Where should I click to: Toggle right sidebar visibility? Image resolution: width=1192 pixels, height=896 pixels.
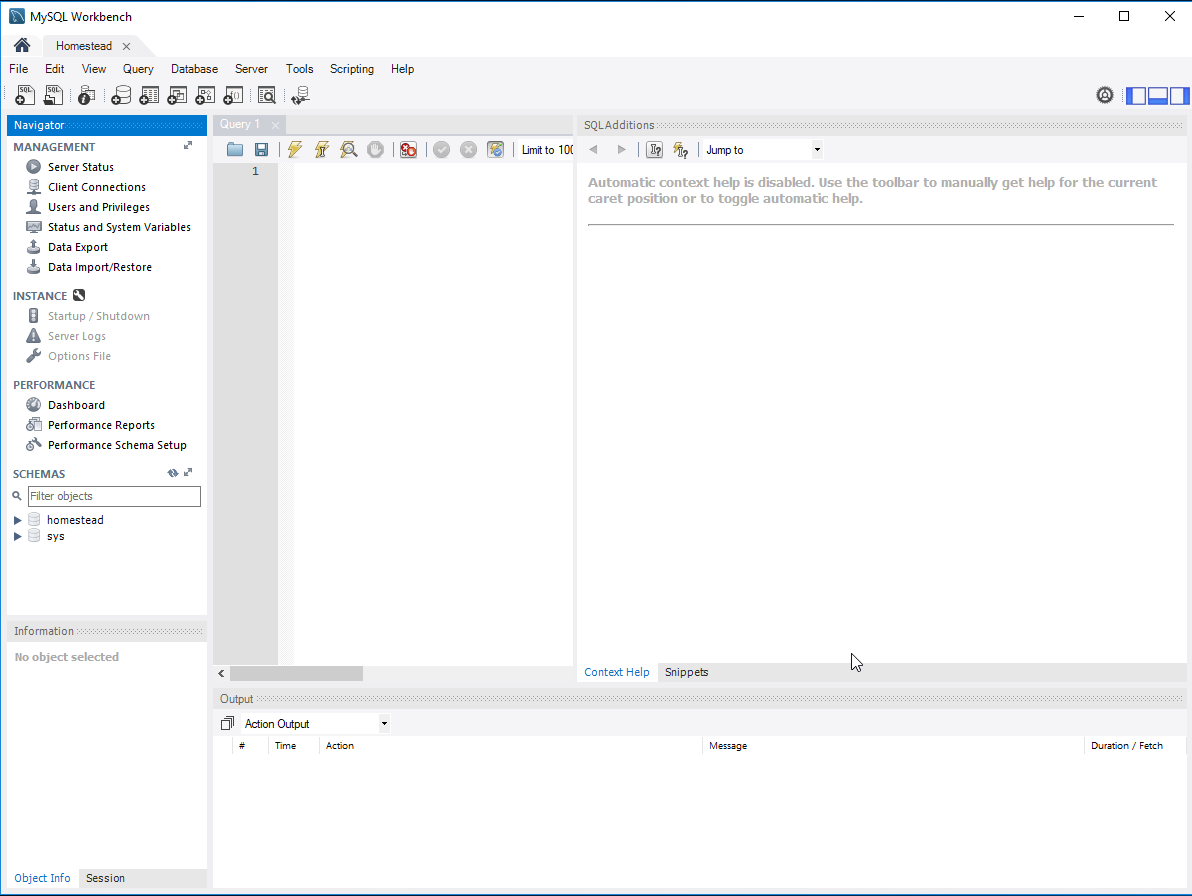(1180, 96)
